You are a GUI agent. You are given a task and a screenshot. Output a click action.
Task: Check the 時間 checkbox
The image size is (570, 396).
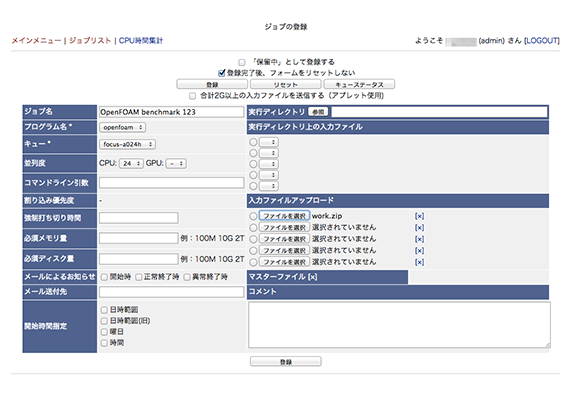[104, 343]
